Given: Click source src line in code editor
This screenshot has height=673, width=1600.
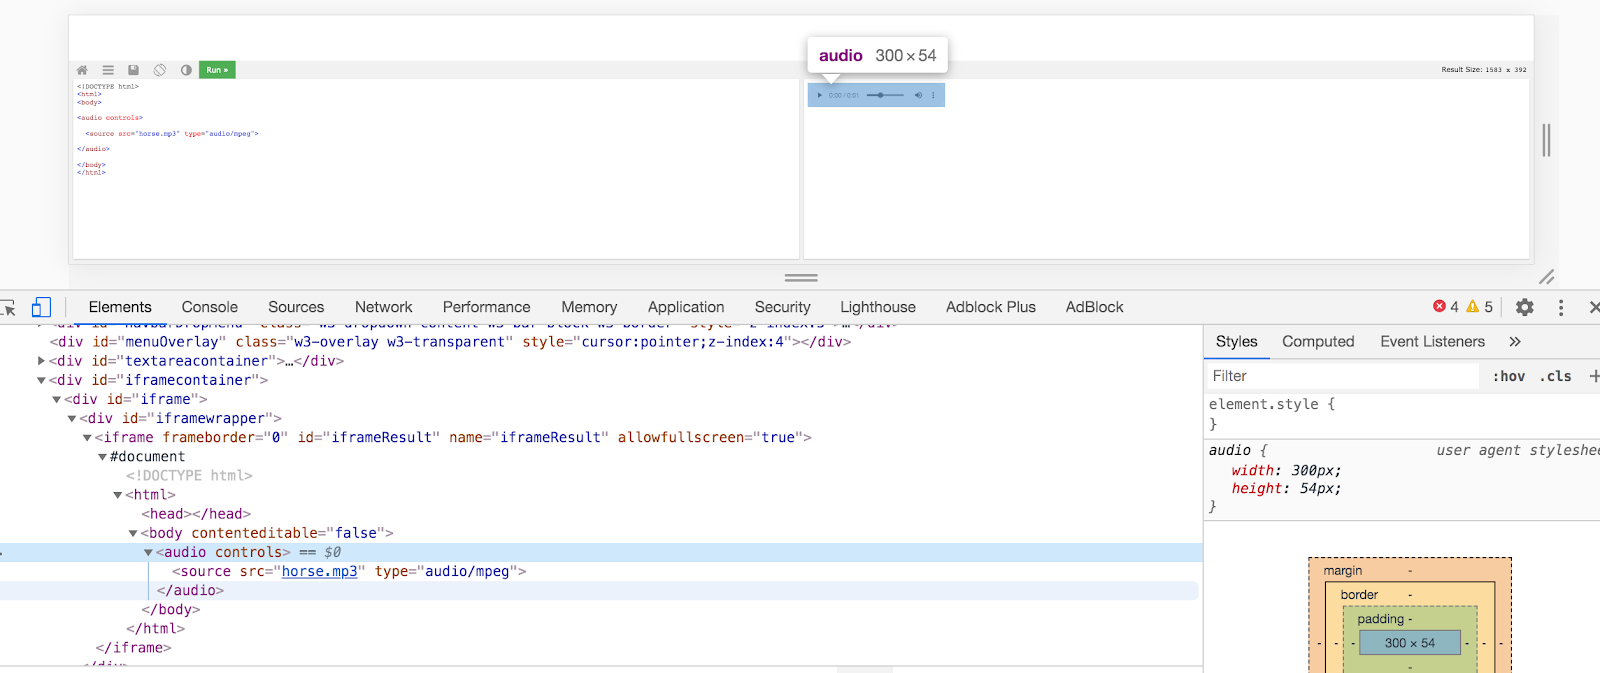Looking at the screenshot, I should point(172,133).
